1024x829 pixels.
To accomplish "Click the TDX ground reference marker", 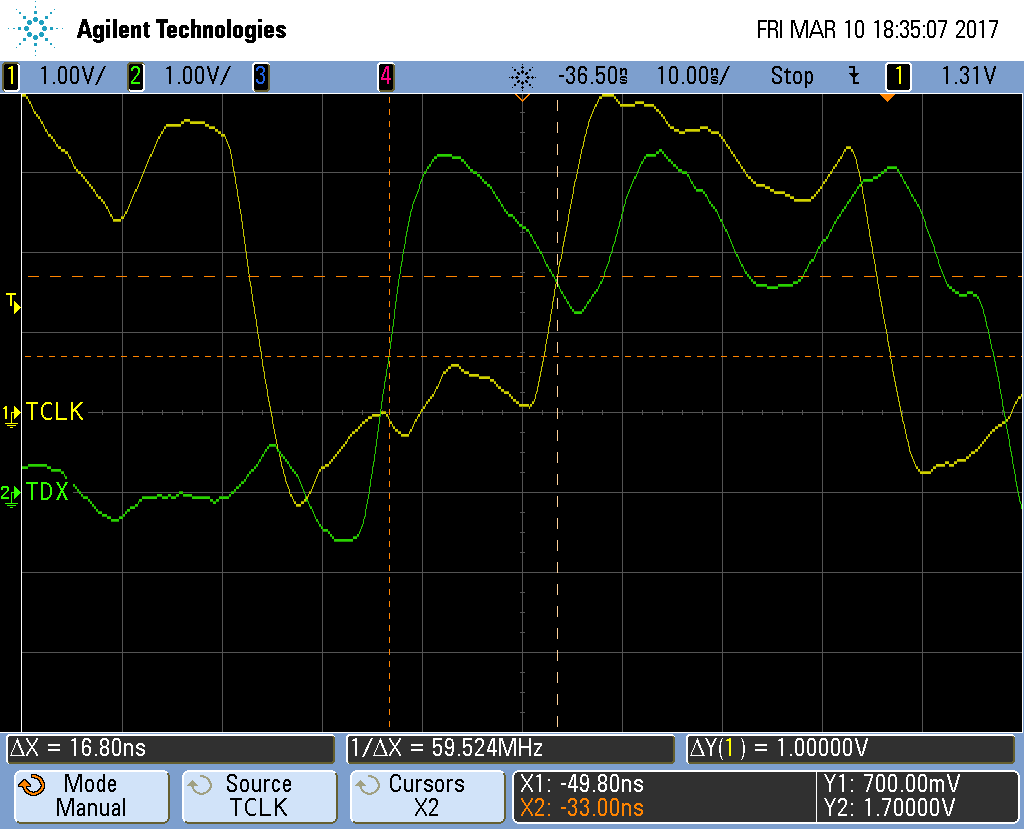I will pyautogui.click(x=11, y=493).
